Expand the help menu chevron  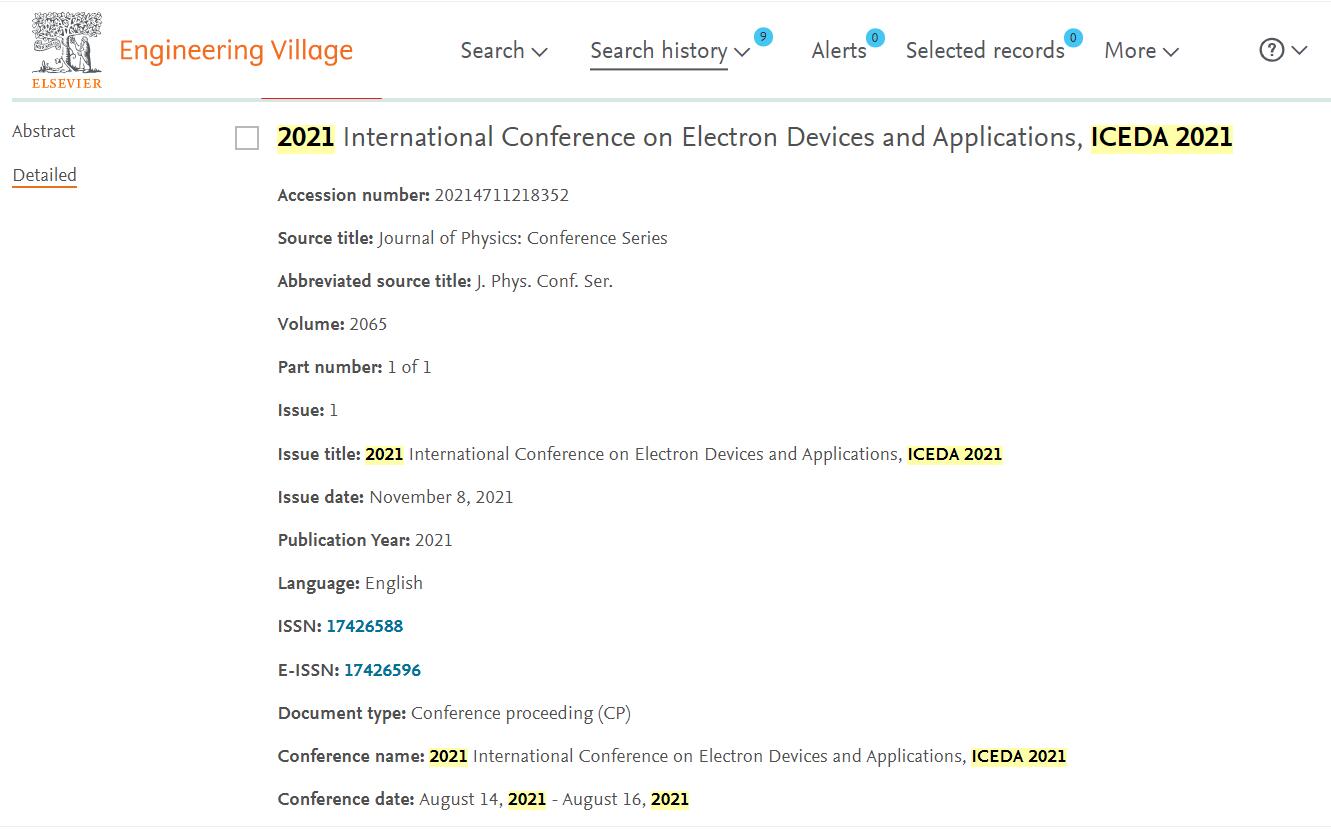tap(1299, 51)
